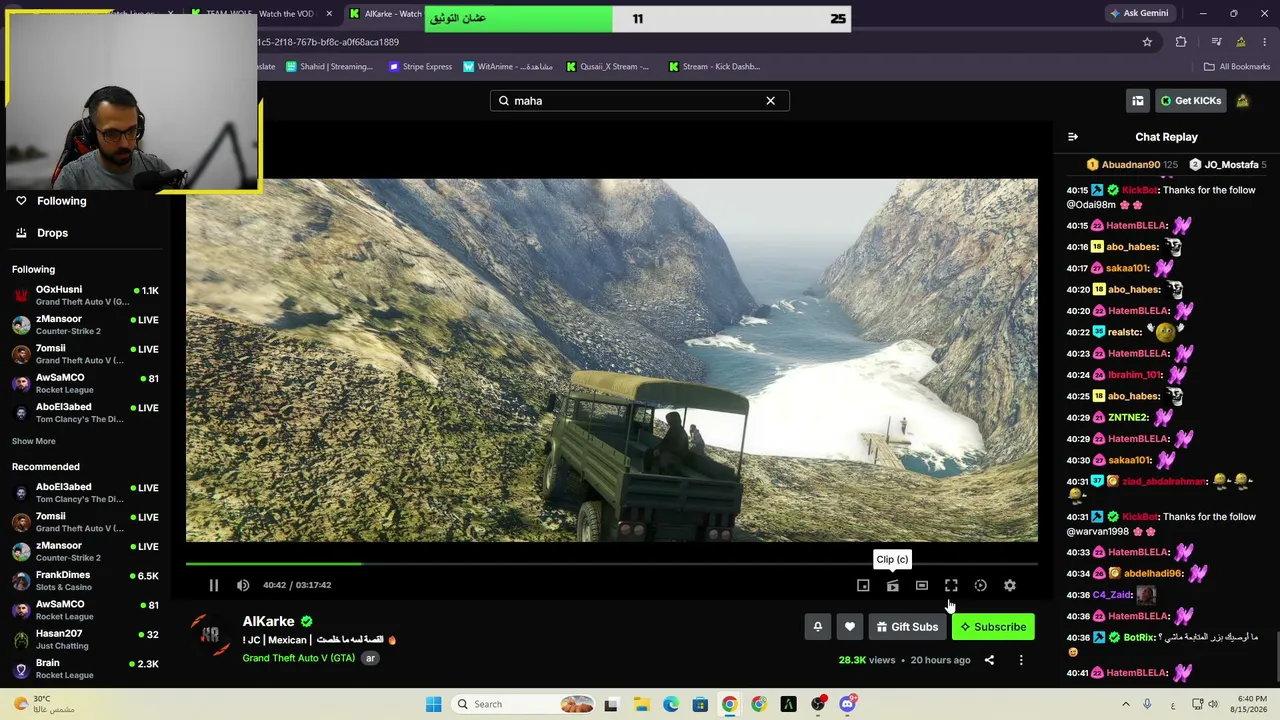Image resolution: width=1280 pixels, height=720 pixels.
Task: Open the Grand Theft Auto V category link
Action: click(x=298, y=658)
